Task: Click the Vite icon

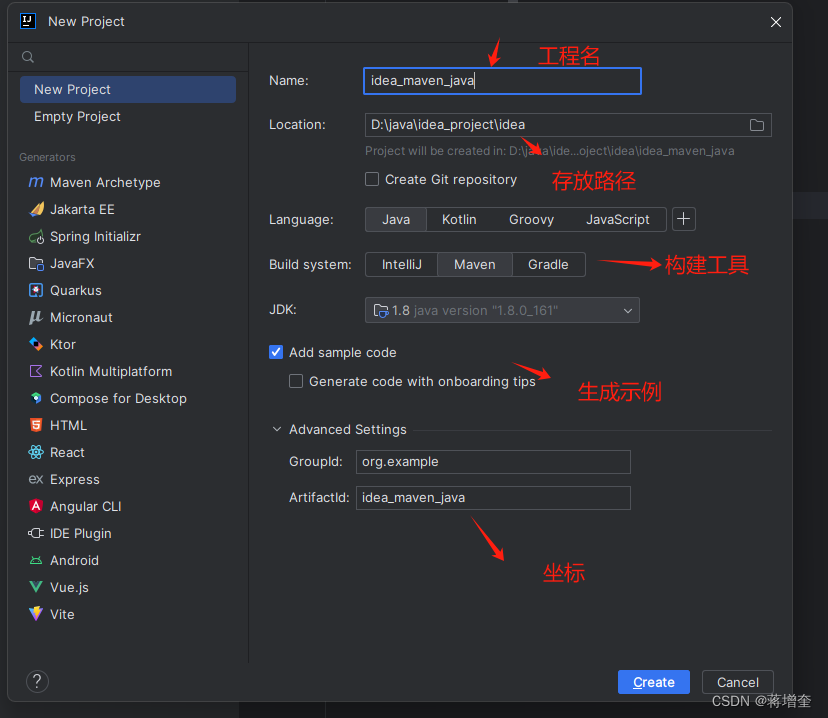Action: click(x=36, y=613)
